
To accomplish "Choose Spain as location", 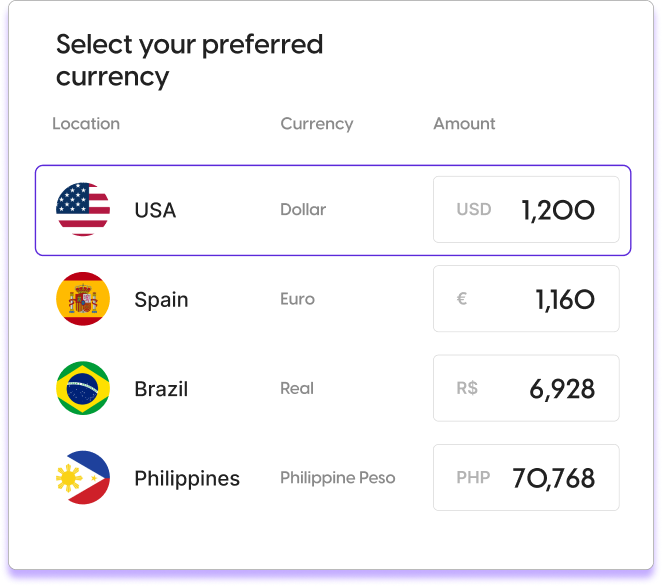I will [x=161, y=300].
